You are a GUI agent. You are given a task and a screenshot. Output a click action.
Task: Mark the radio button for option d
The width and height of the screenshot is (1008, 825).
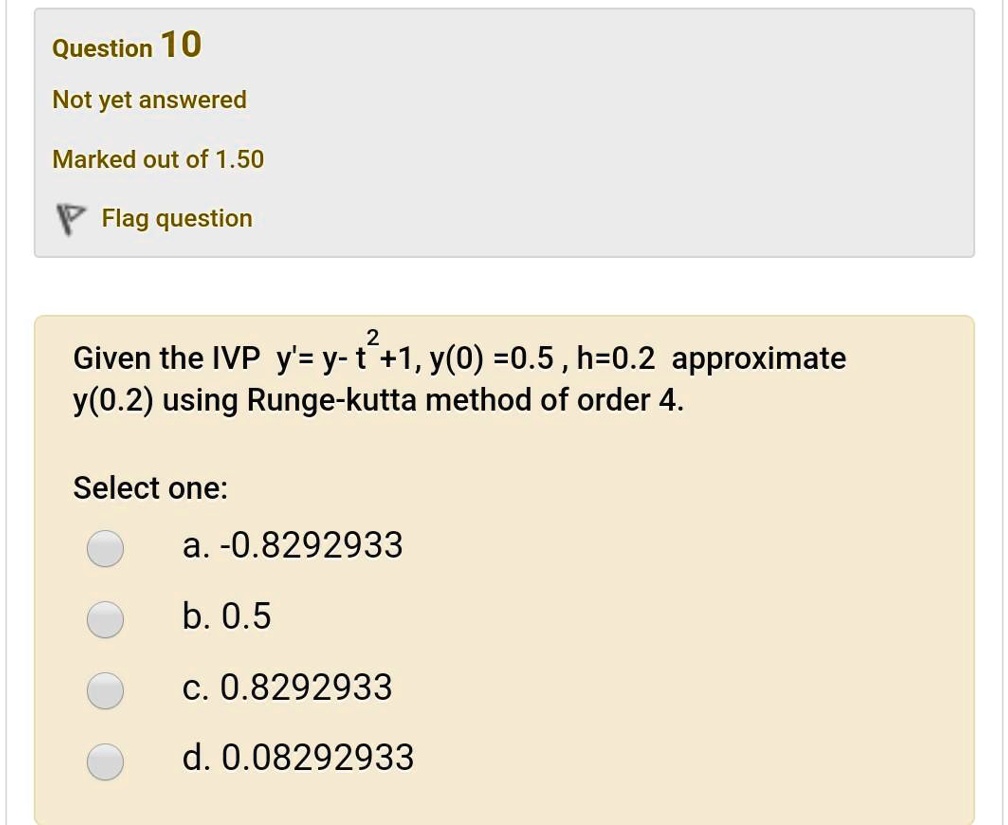[x=104, y=761]
